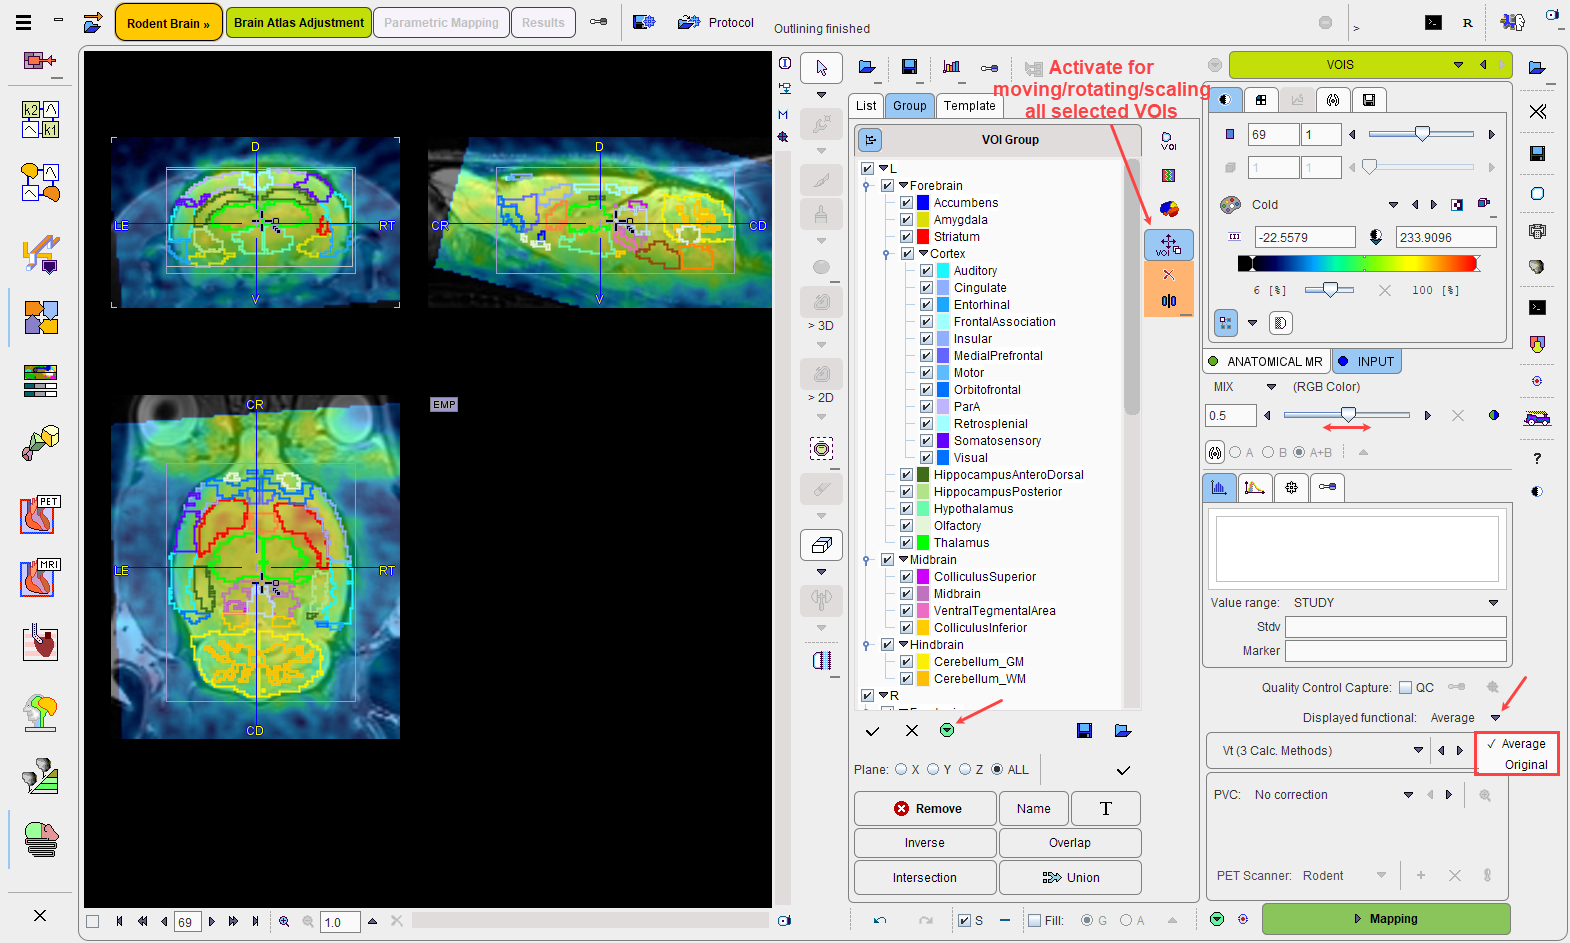Click the Overlap button
The height and width of the screenshot is (943, 1570).
(1070, 843)
